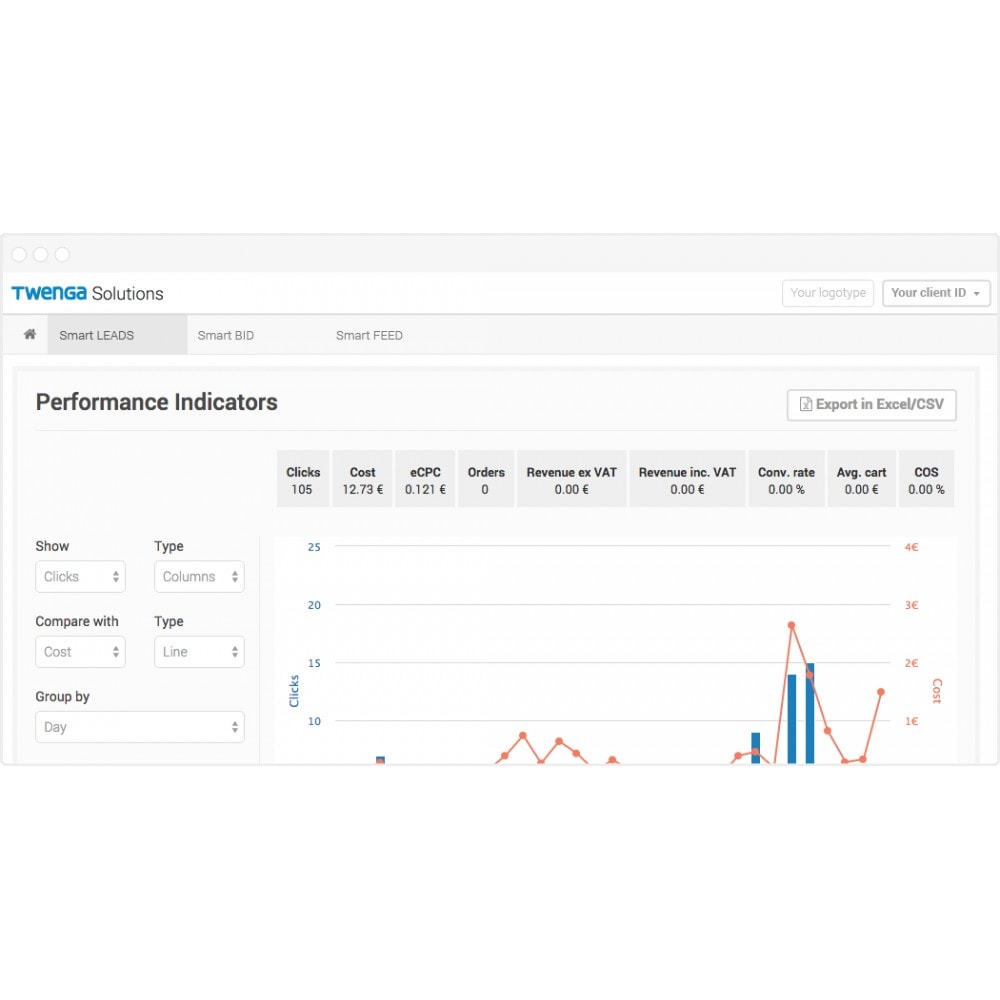This screenshot has height=1000, width=1000.
Task: Open the Smart LEADS tab
Action: point(117,335)
